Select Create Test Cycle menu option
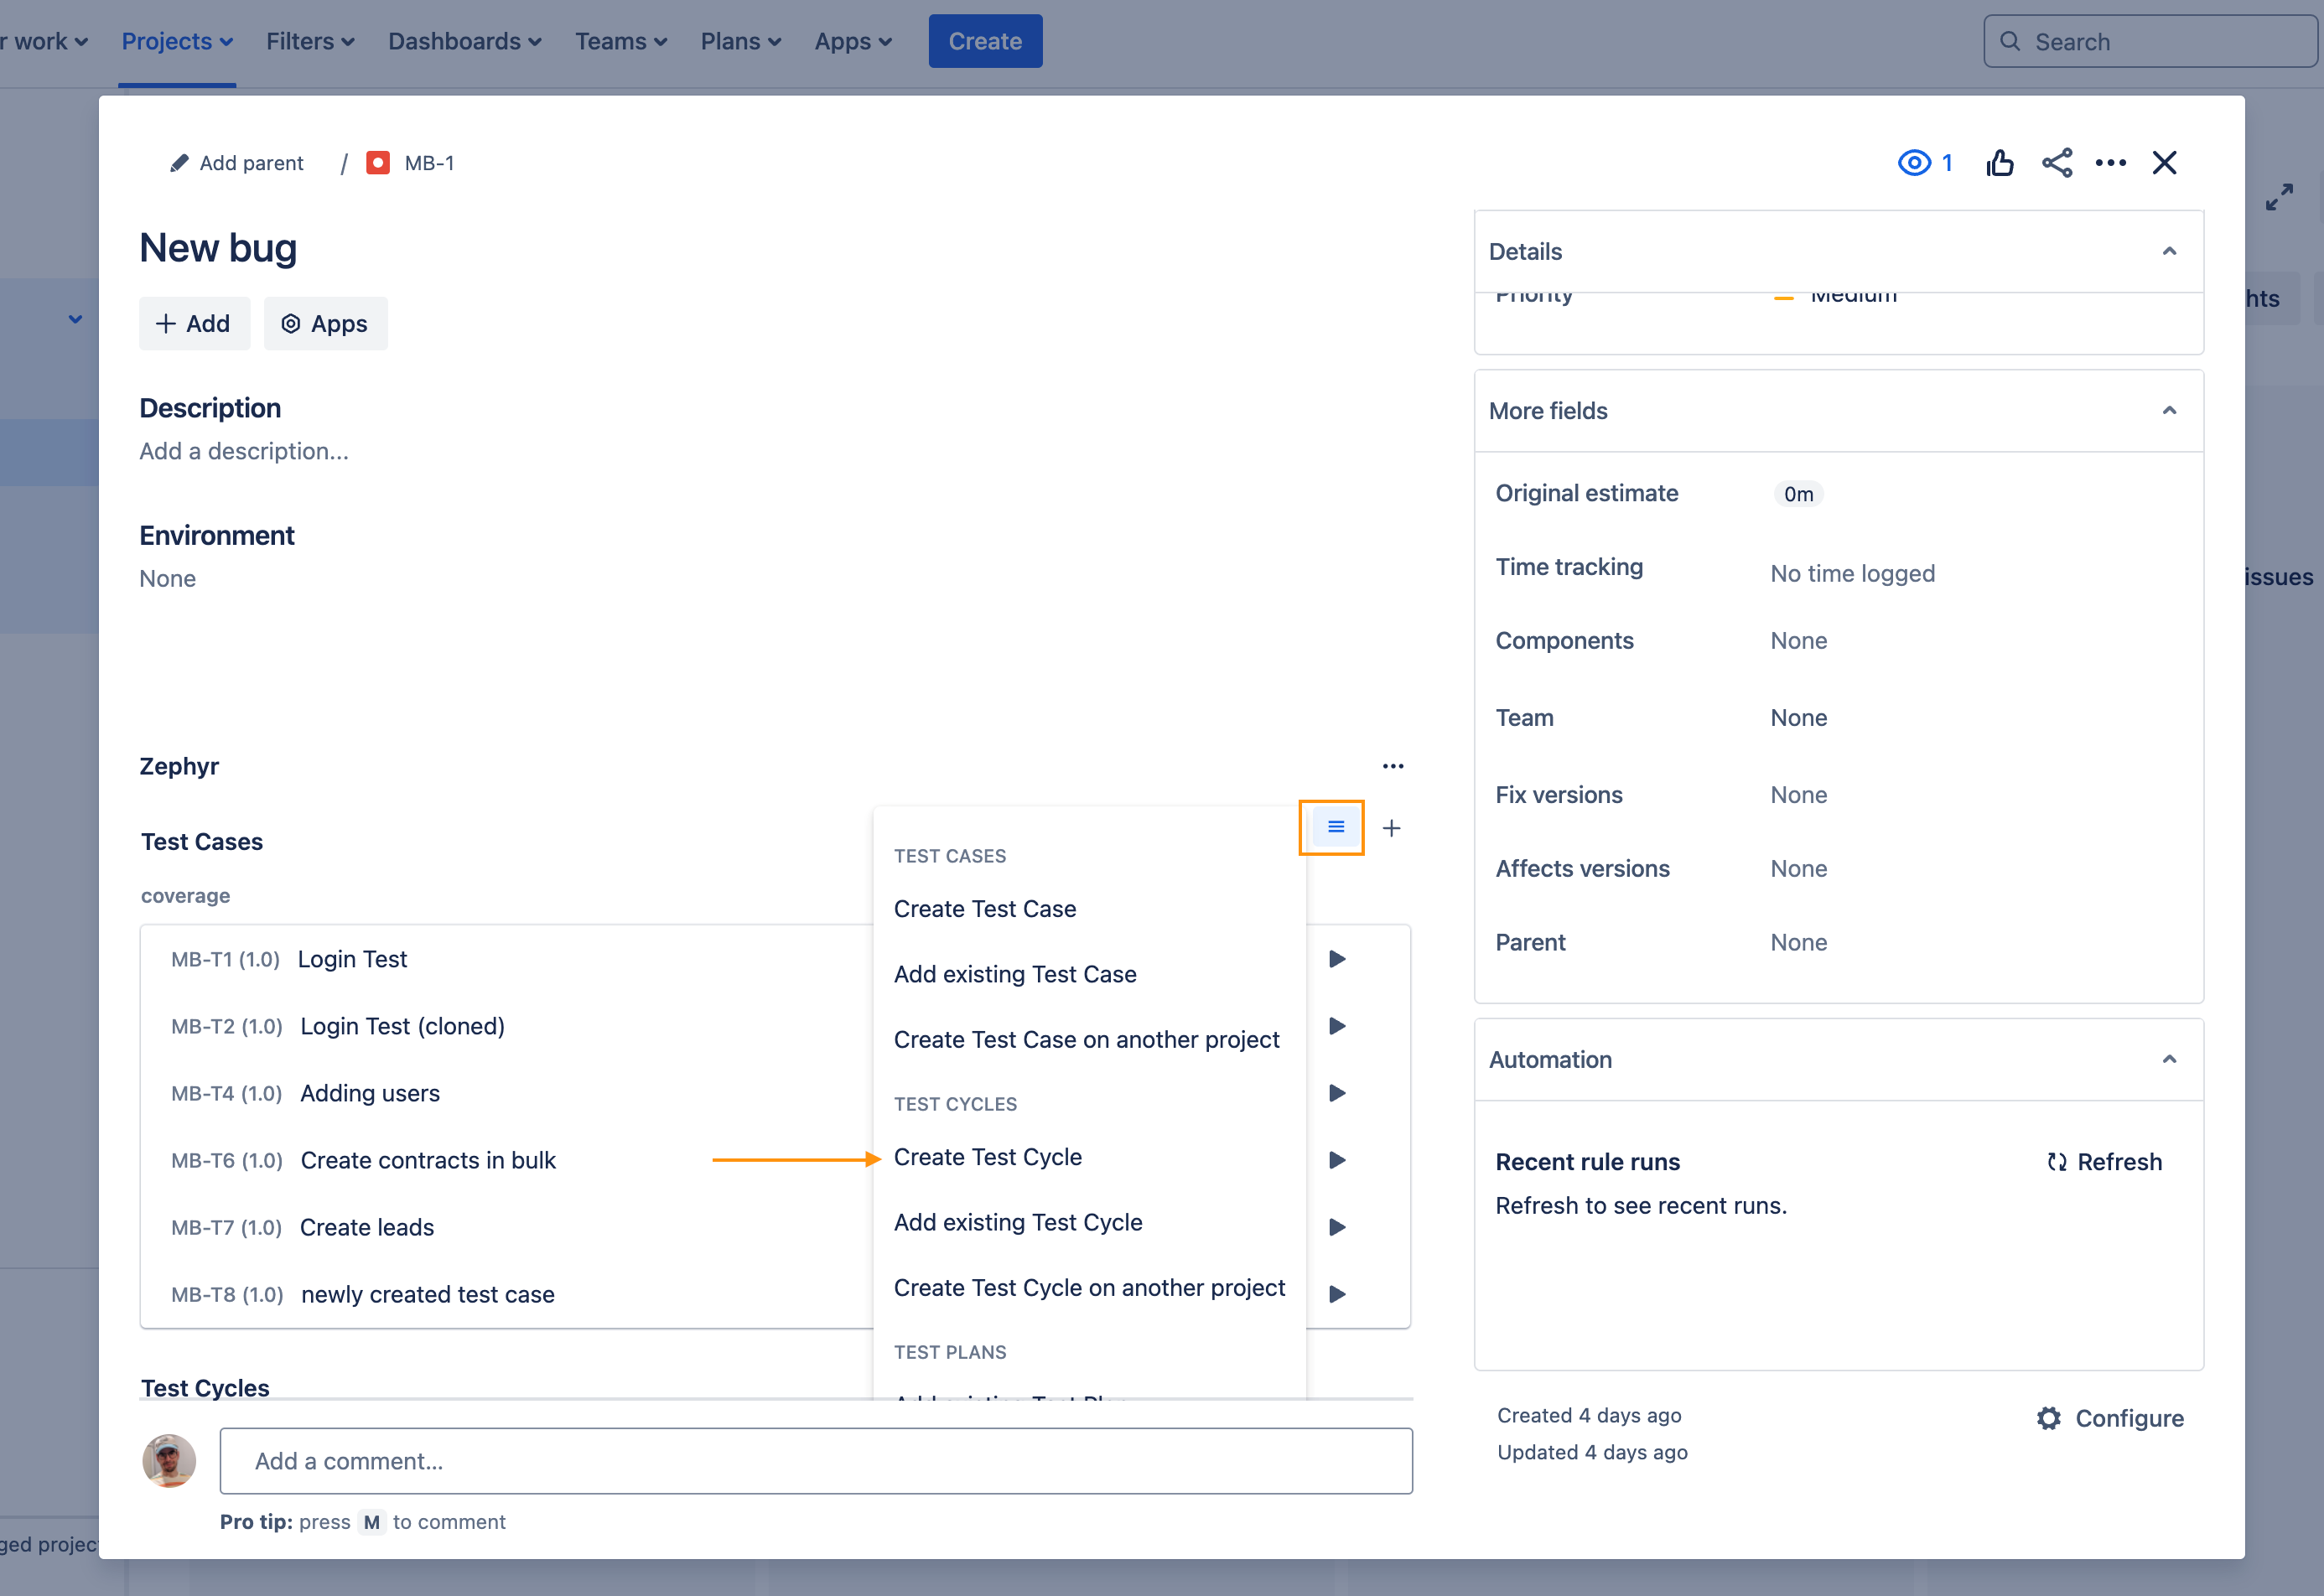The image size is (2324, 1596). 987,1157
